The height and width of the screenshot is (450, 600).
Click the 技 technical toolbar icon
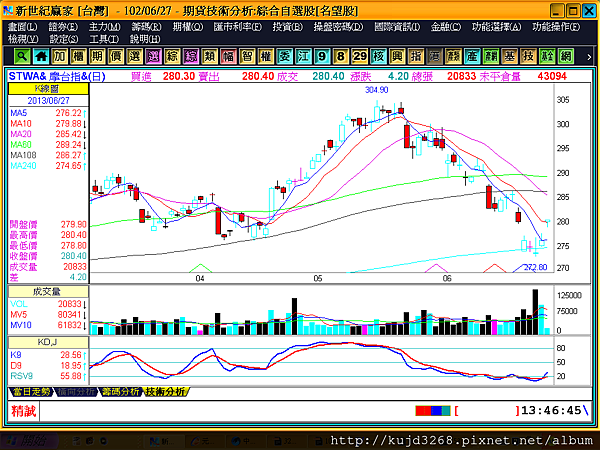pyautogui.click(x=528, y=57)
